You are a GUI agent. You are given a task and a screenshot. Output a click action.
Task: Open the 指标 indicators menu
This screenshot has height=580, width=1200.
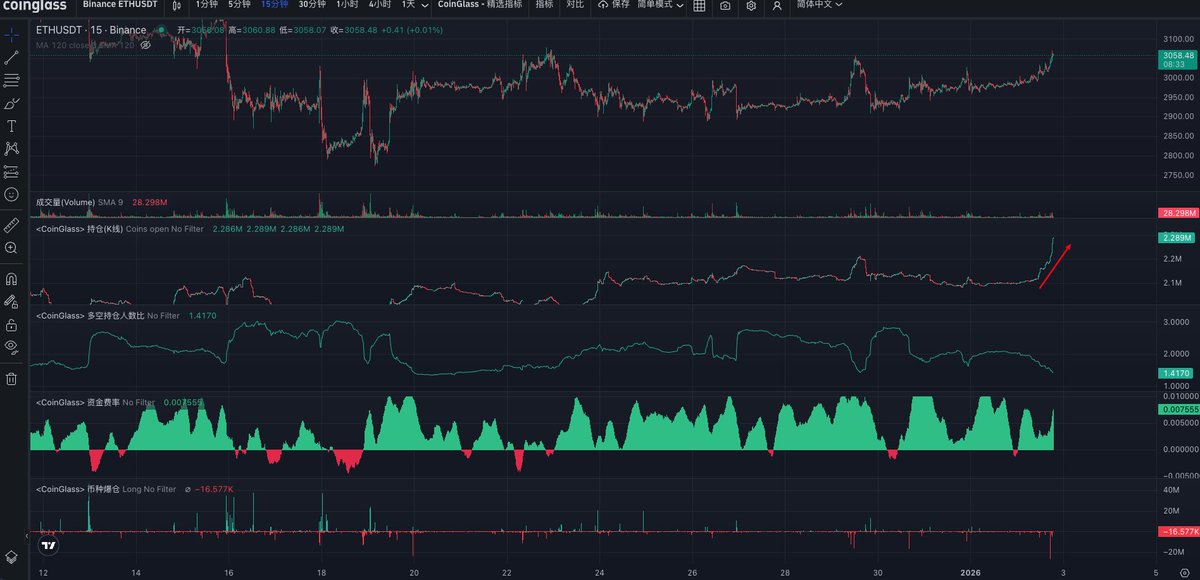[x=544, y=5]
